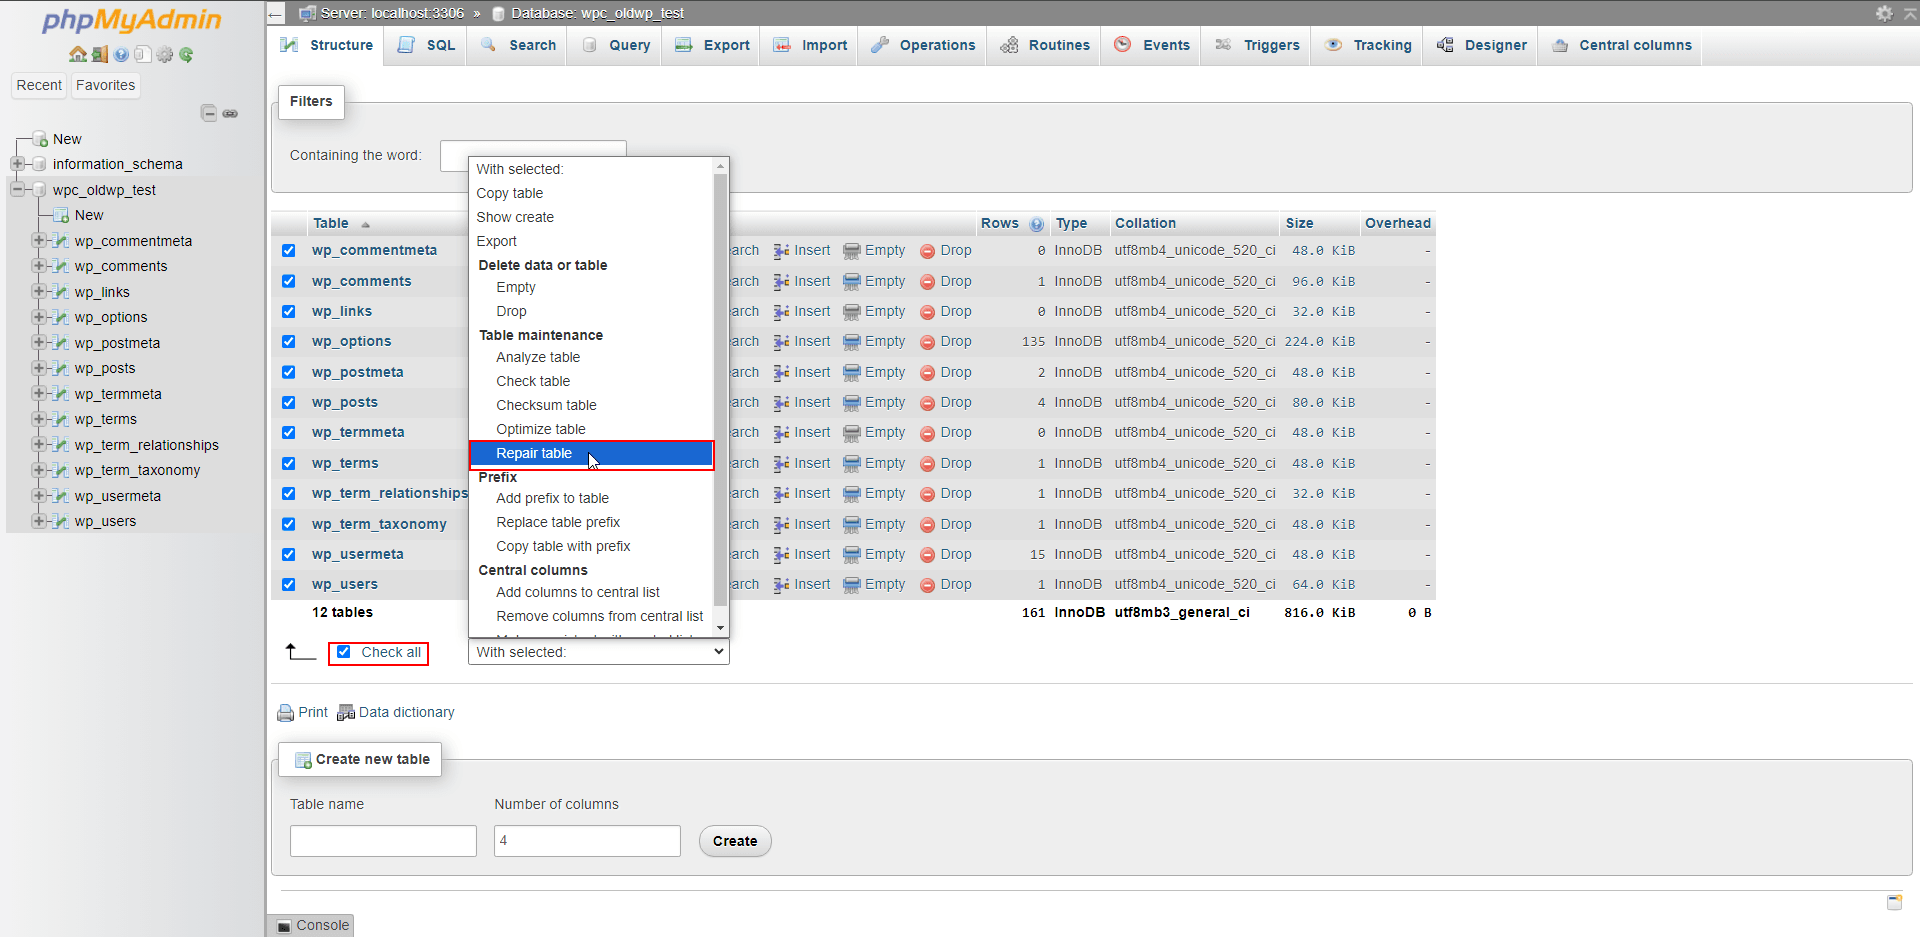Open MySQL documentation page icon
This screenshot has height=937, width=1920.
143,54
